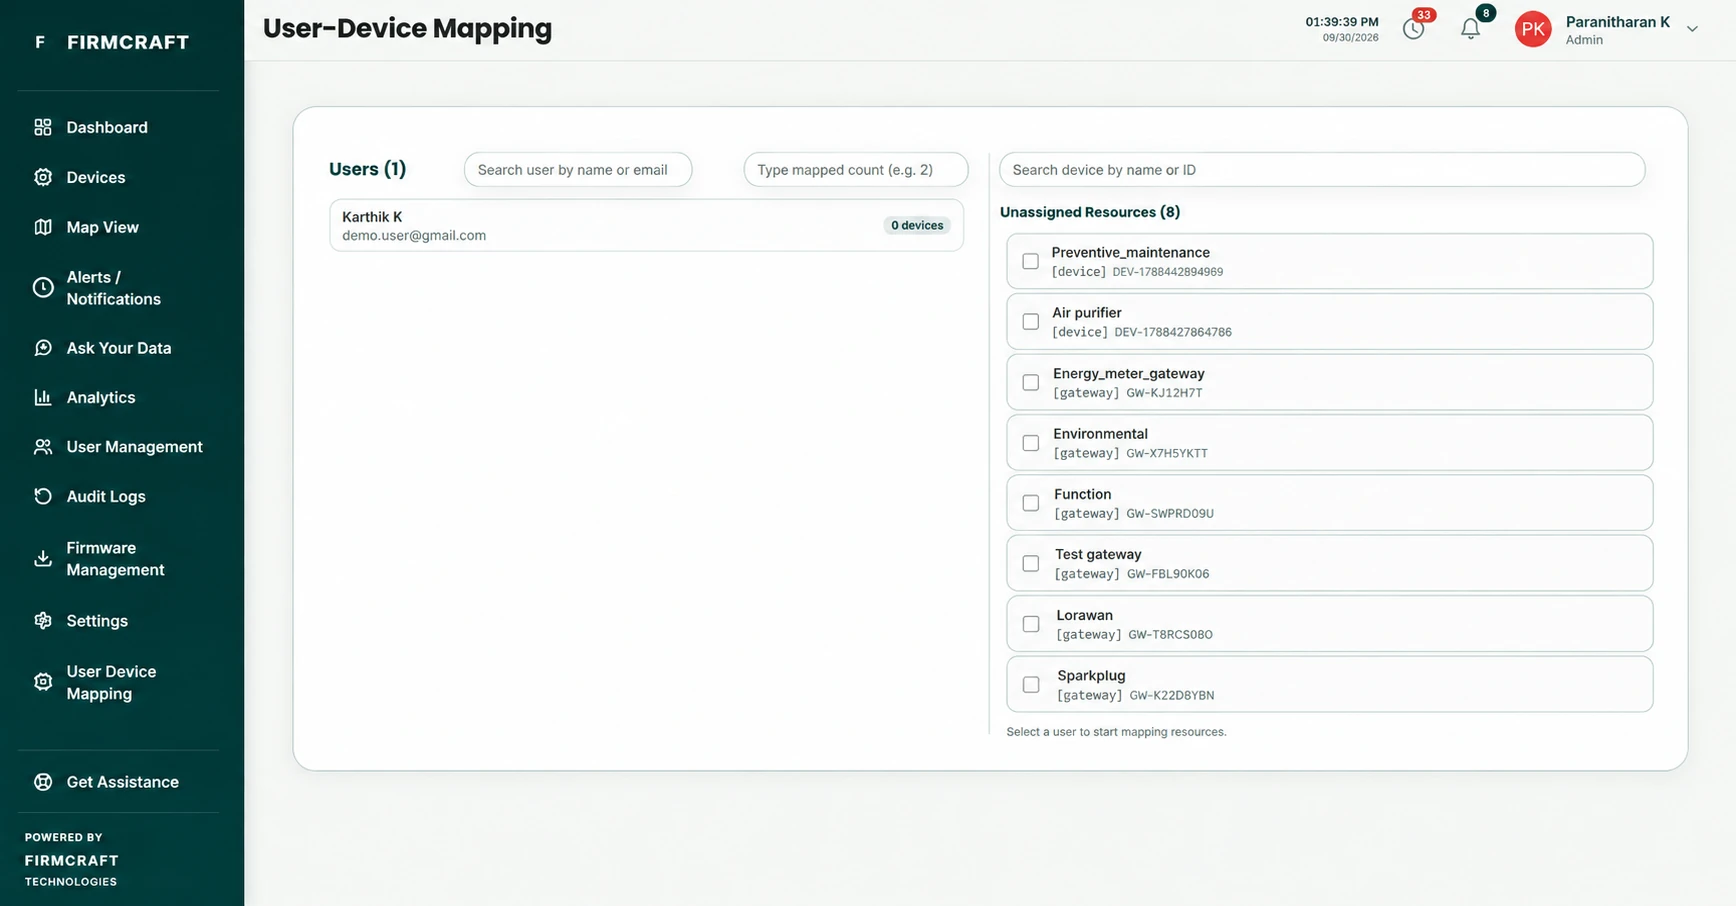1736x906 pixels.
Task: Click the Get Assistance lifebuoy icon
Action: point(42,782)
